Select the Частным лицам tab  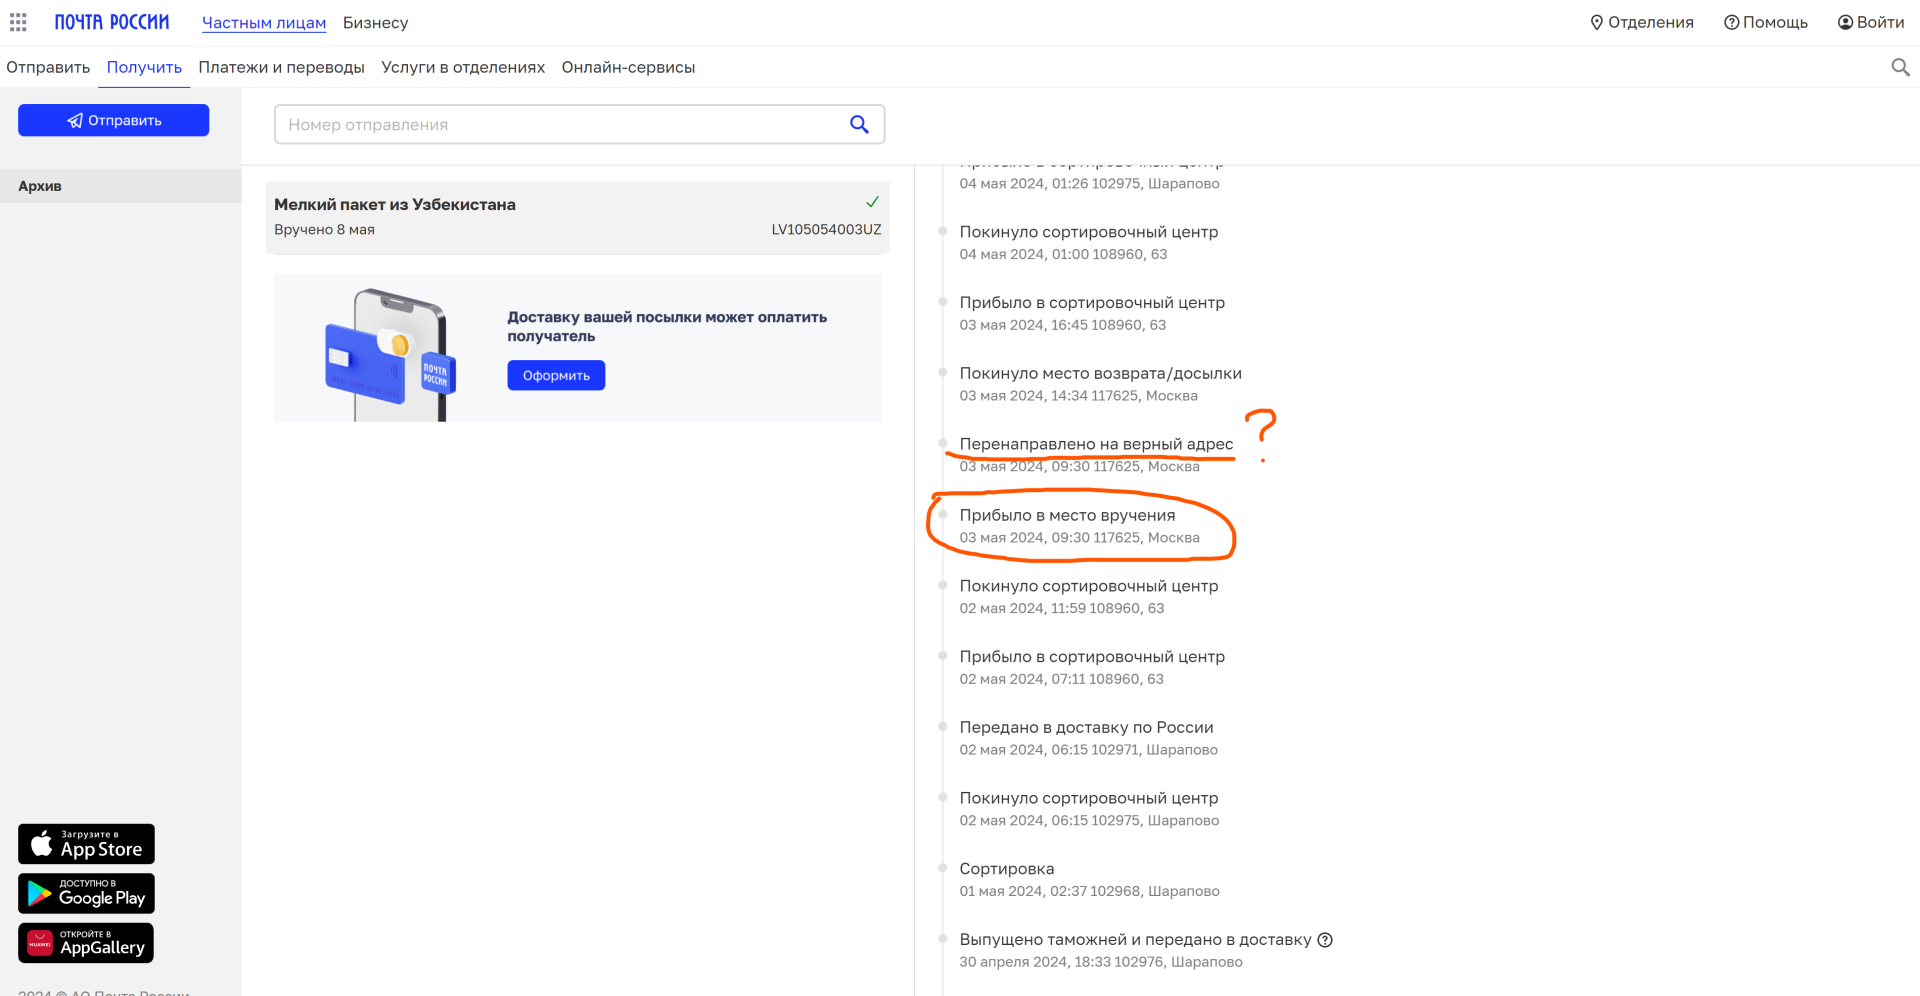tap(264, 23)
